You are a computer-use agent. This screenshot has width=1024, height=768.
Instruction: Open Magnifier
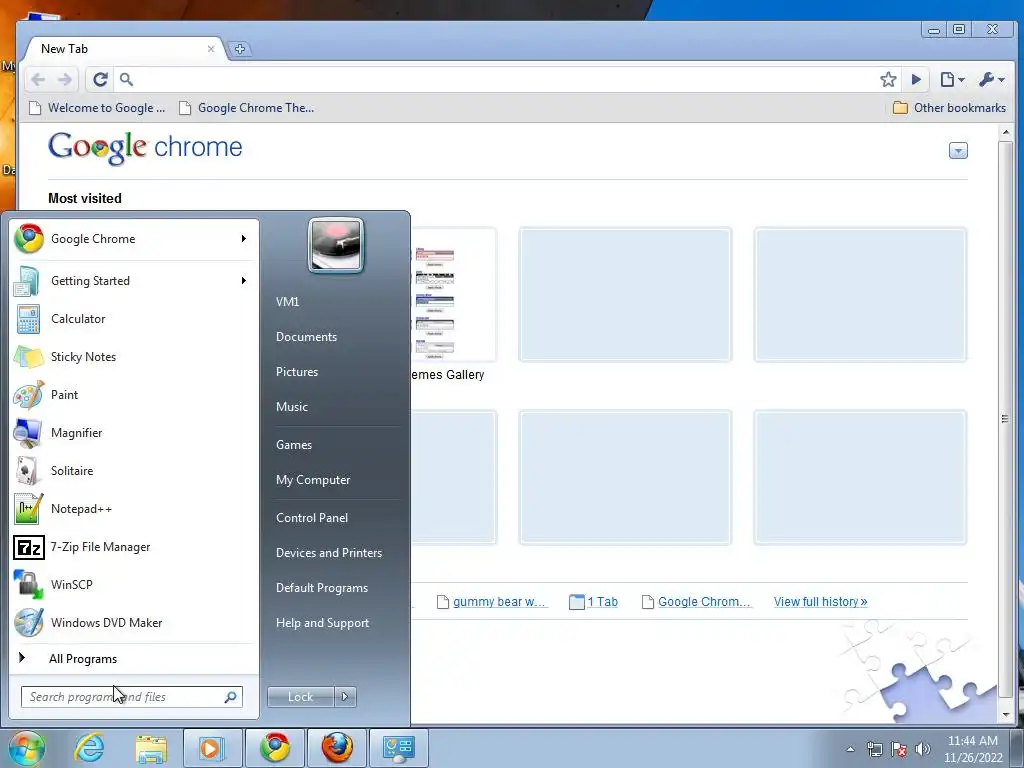[x=134, y=433]
